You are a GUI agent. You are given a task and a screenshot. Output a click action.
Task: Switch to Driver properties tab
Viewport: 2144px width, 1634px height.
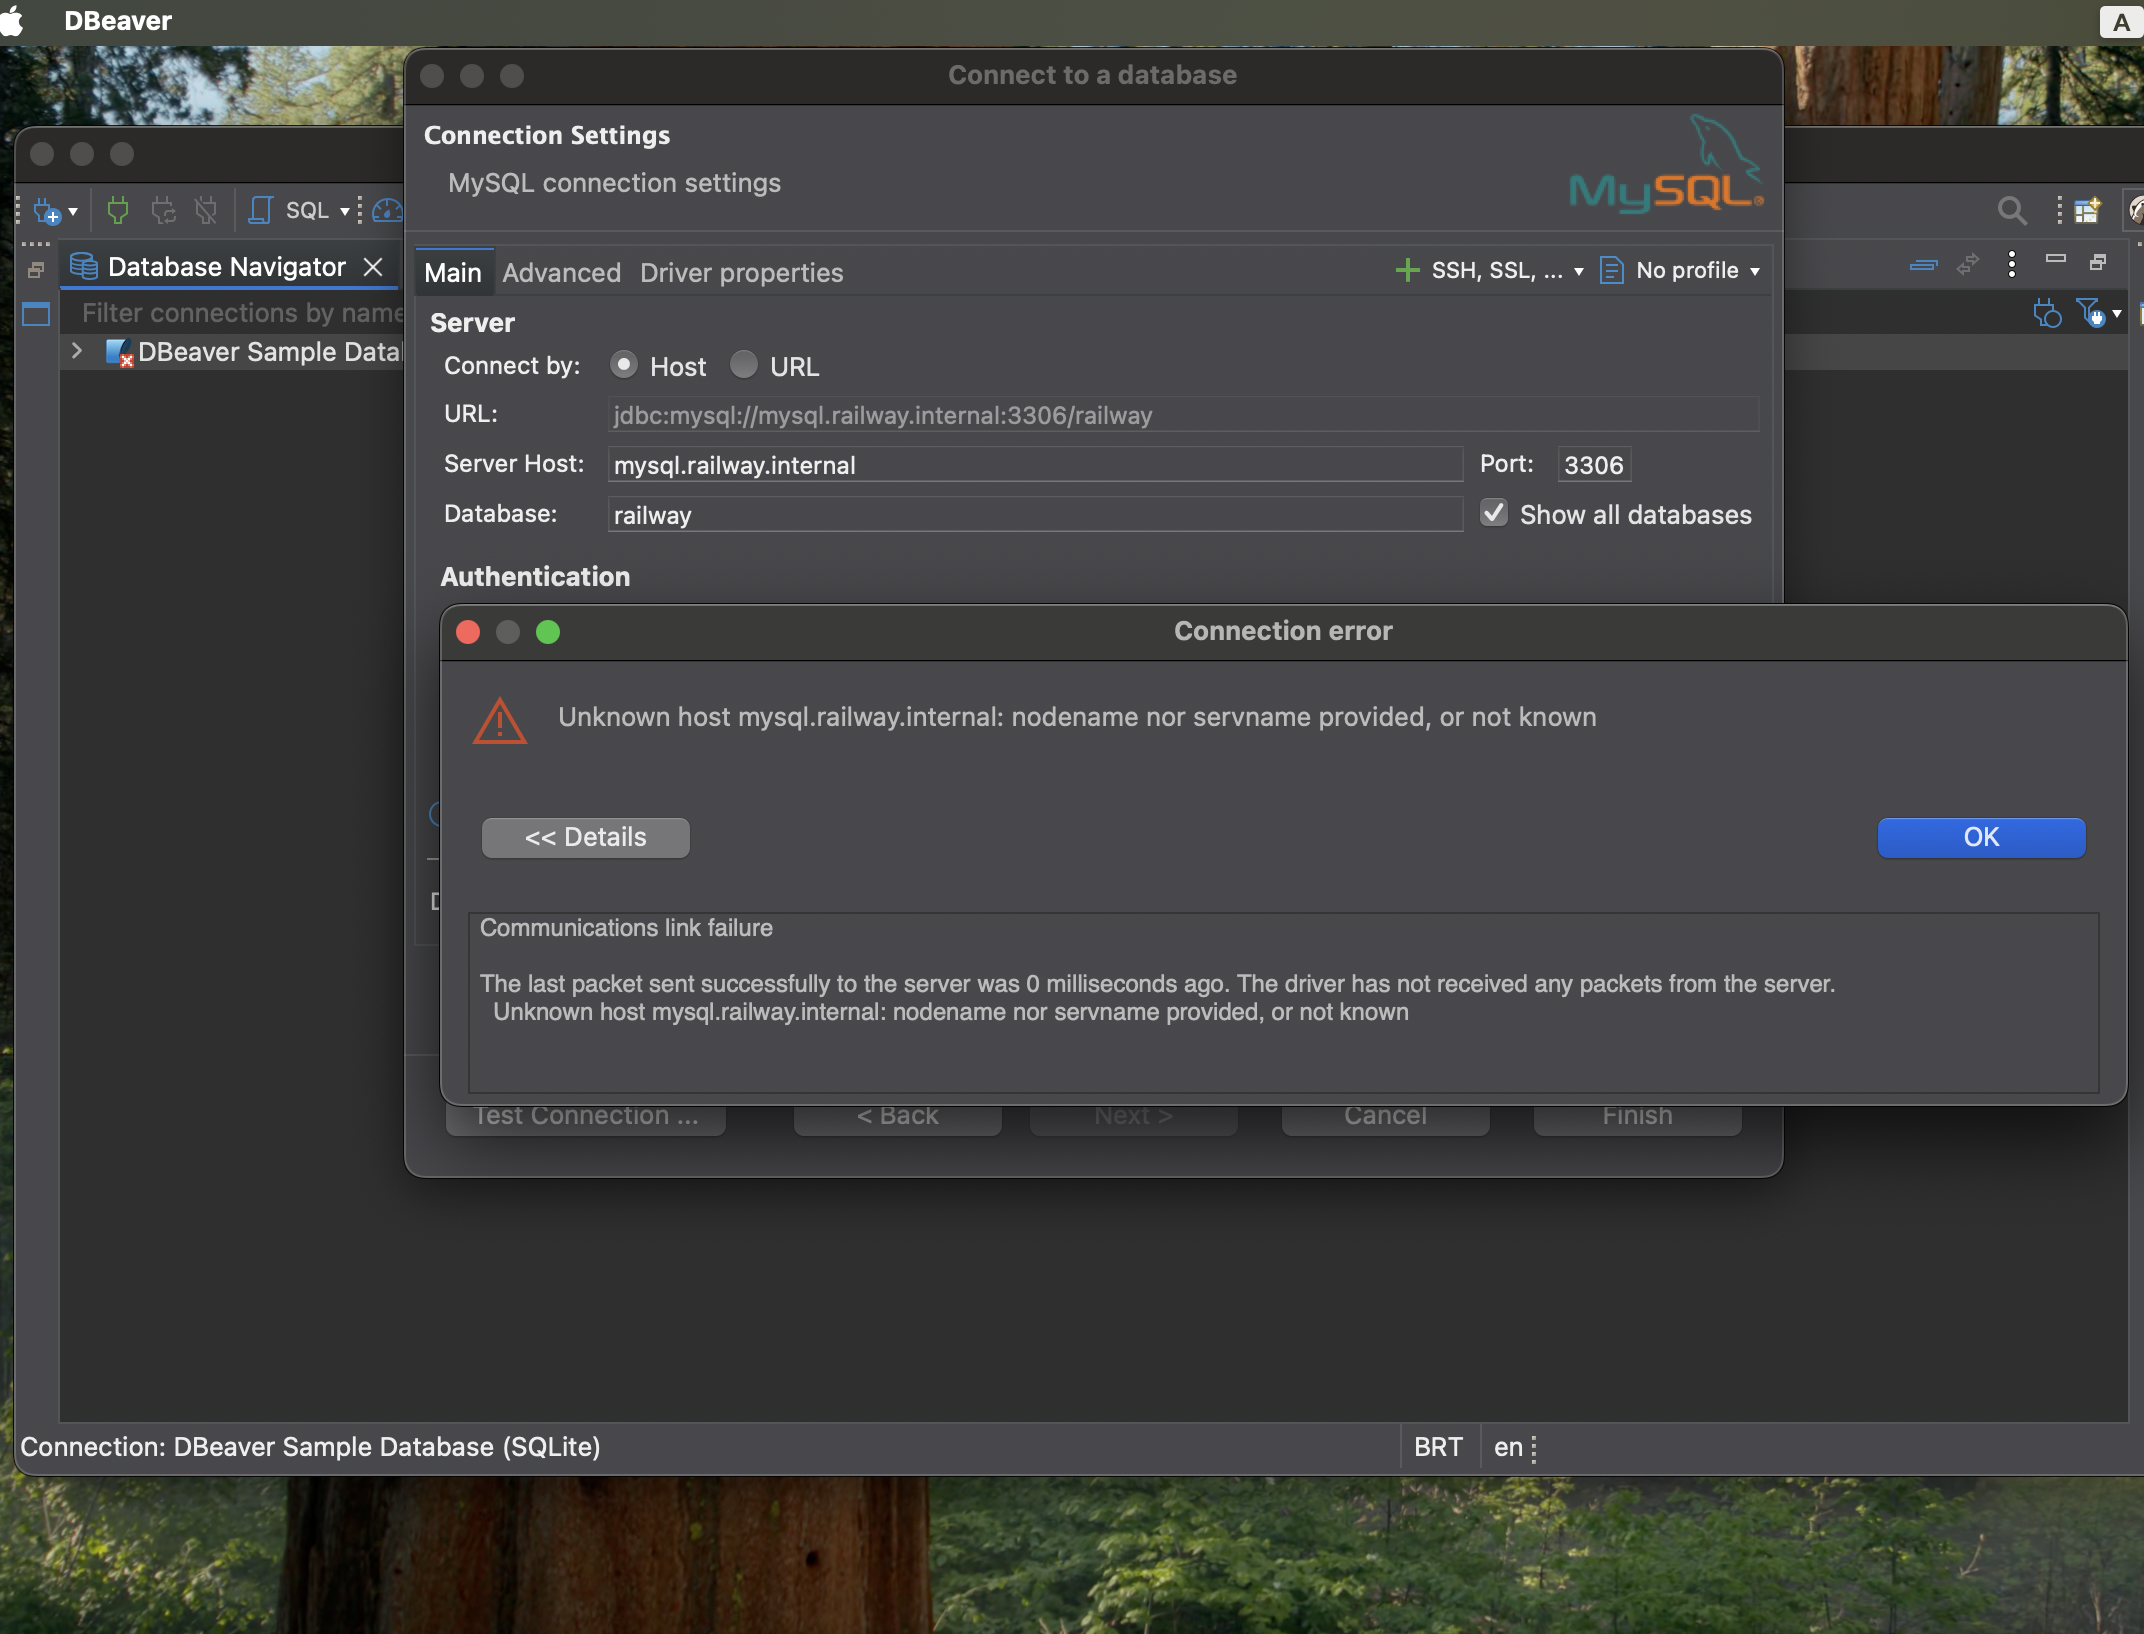click(x=741, y=273)
